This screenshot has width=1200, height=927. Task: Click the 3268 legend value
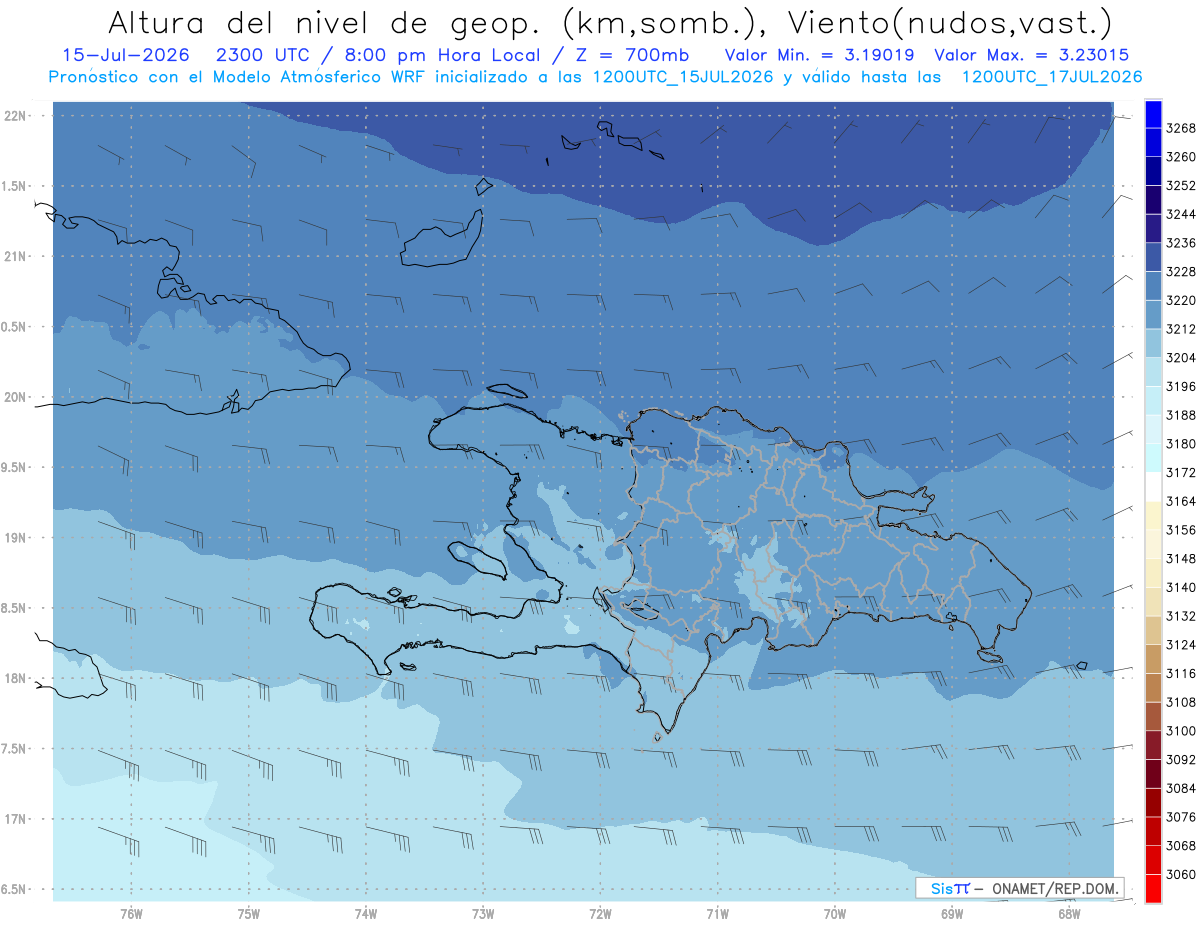(x=1181, y=128)
